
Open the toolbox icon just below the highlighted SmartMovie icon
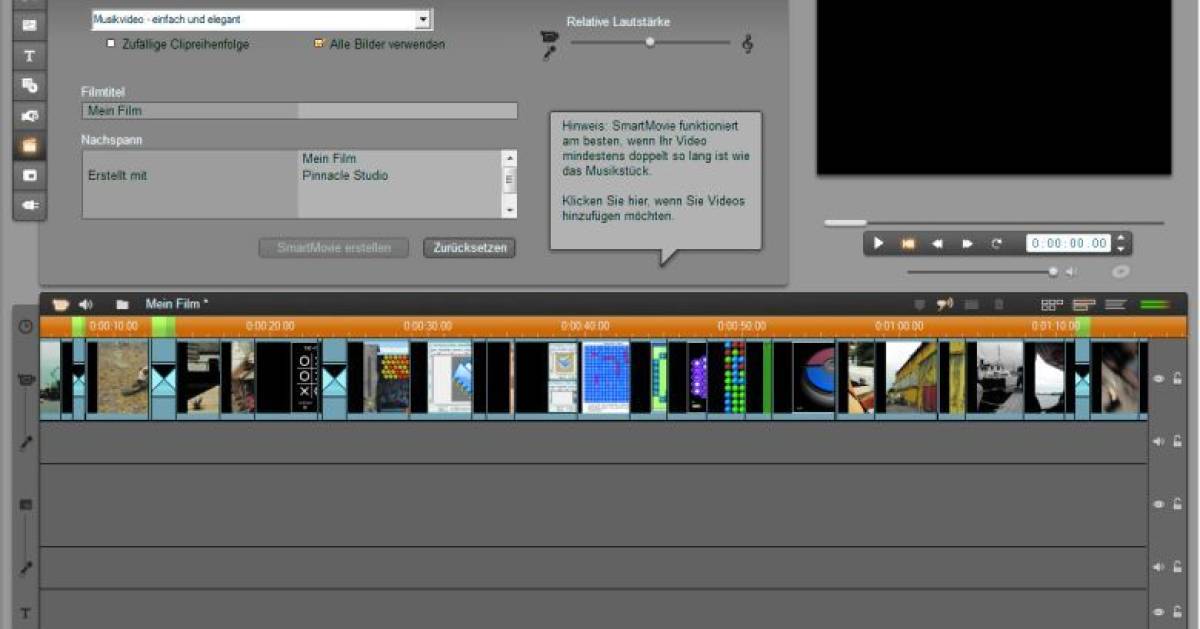coord(29,175)
